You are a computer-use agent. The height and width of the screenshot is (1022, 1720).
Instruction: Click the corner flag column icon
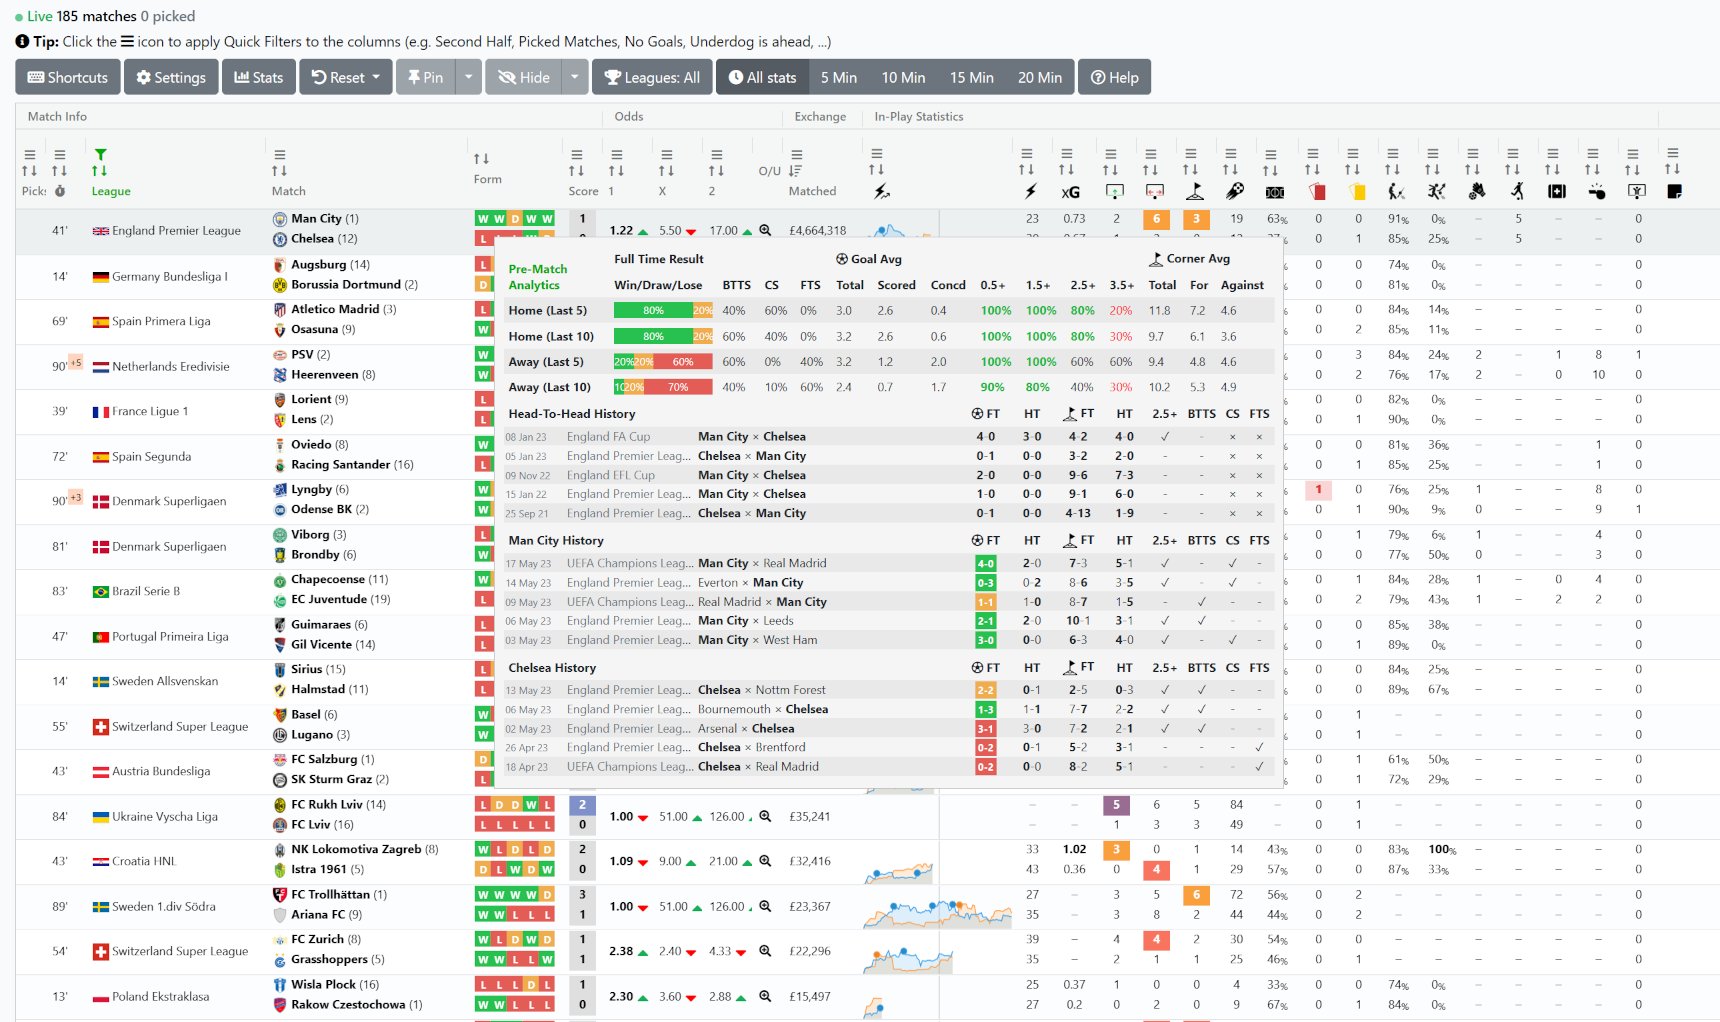pos(1194,191)
